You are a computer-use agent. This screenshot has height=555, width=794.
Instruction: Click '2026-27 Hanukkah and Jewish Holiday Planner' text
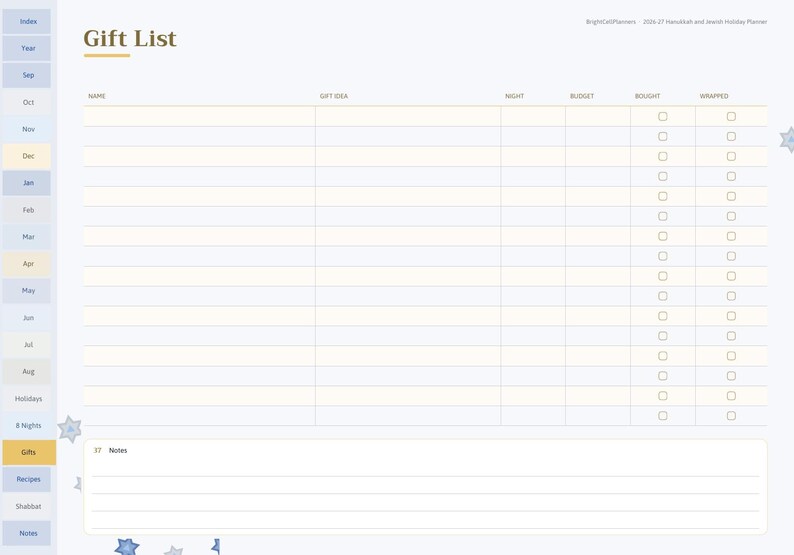pyautogui.click(x=705, y=22)
